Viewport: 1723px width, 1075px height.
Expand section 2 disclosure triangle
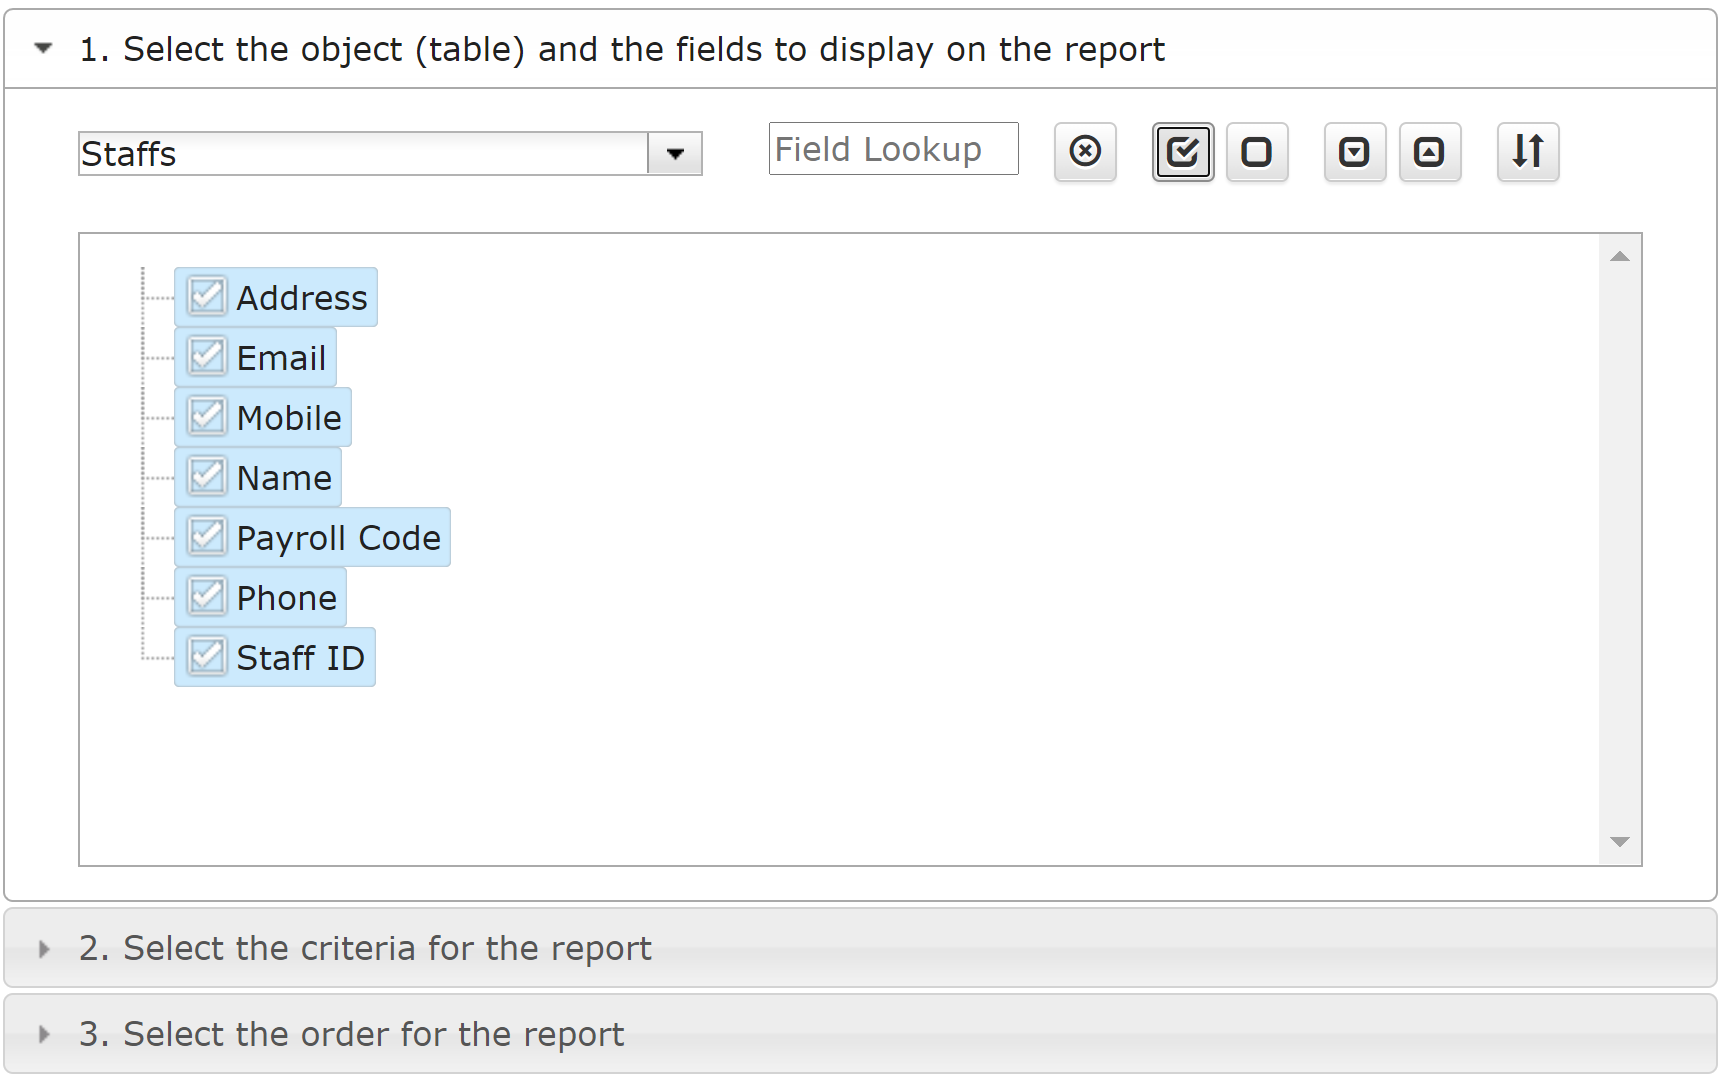pos(43,949)
